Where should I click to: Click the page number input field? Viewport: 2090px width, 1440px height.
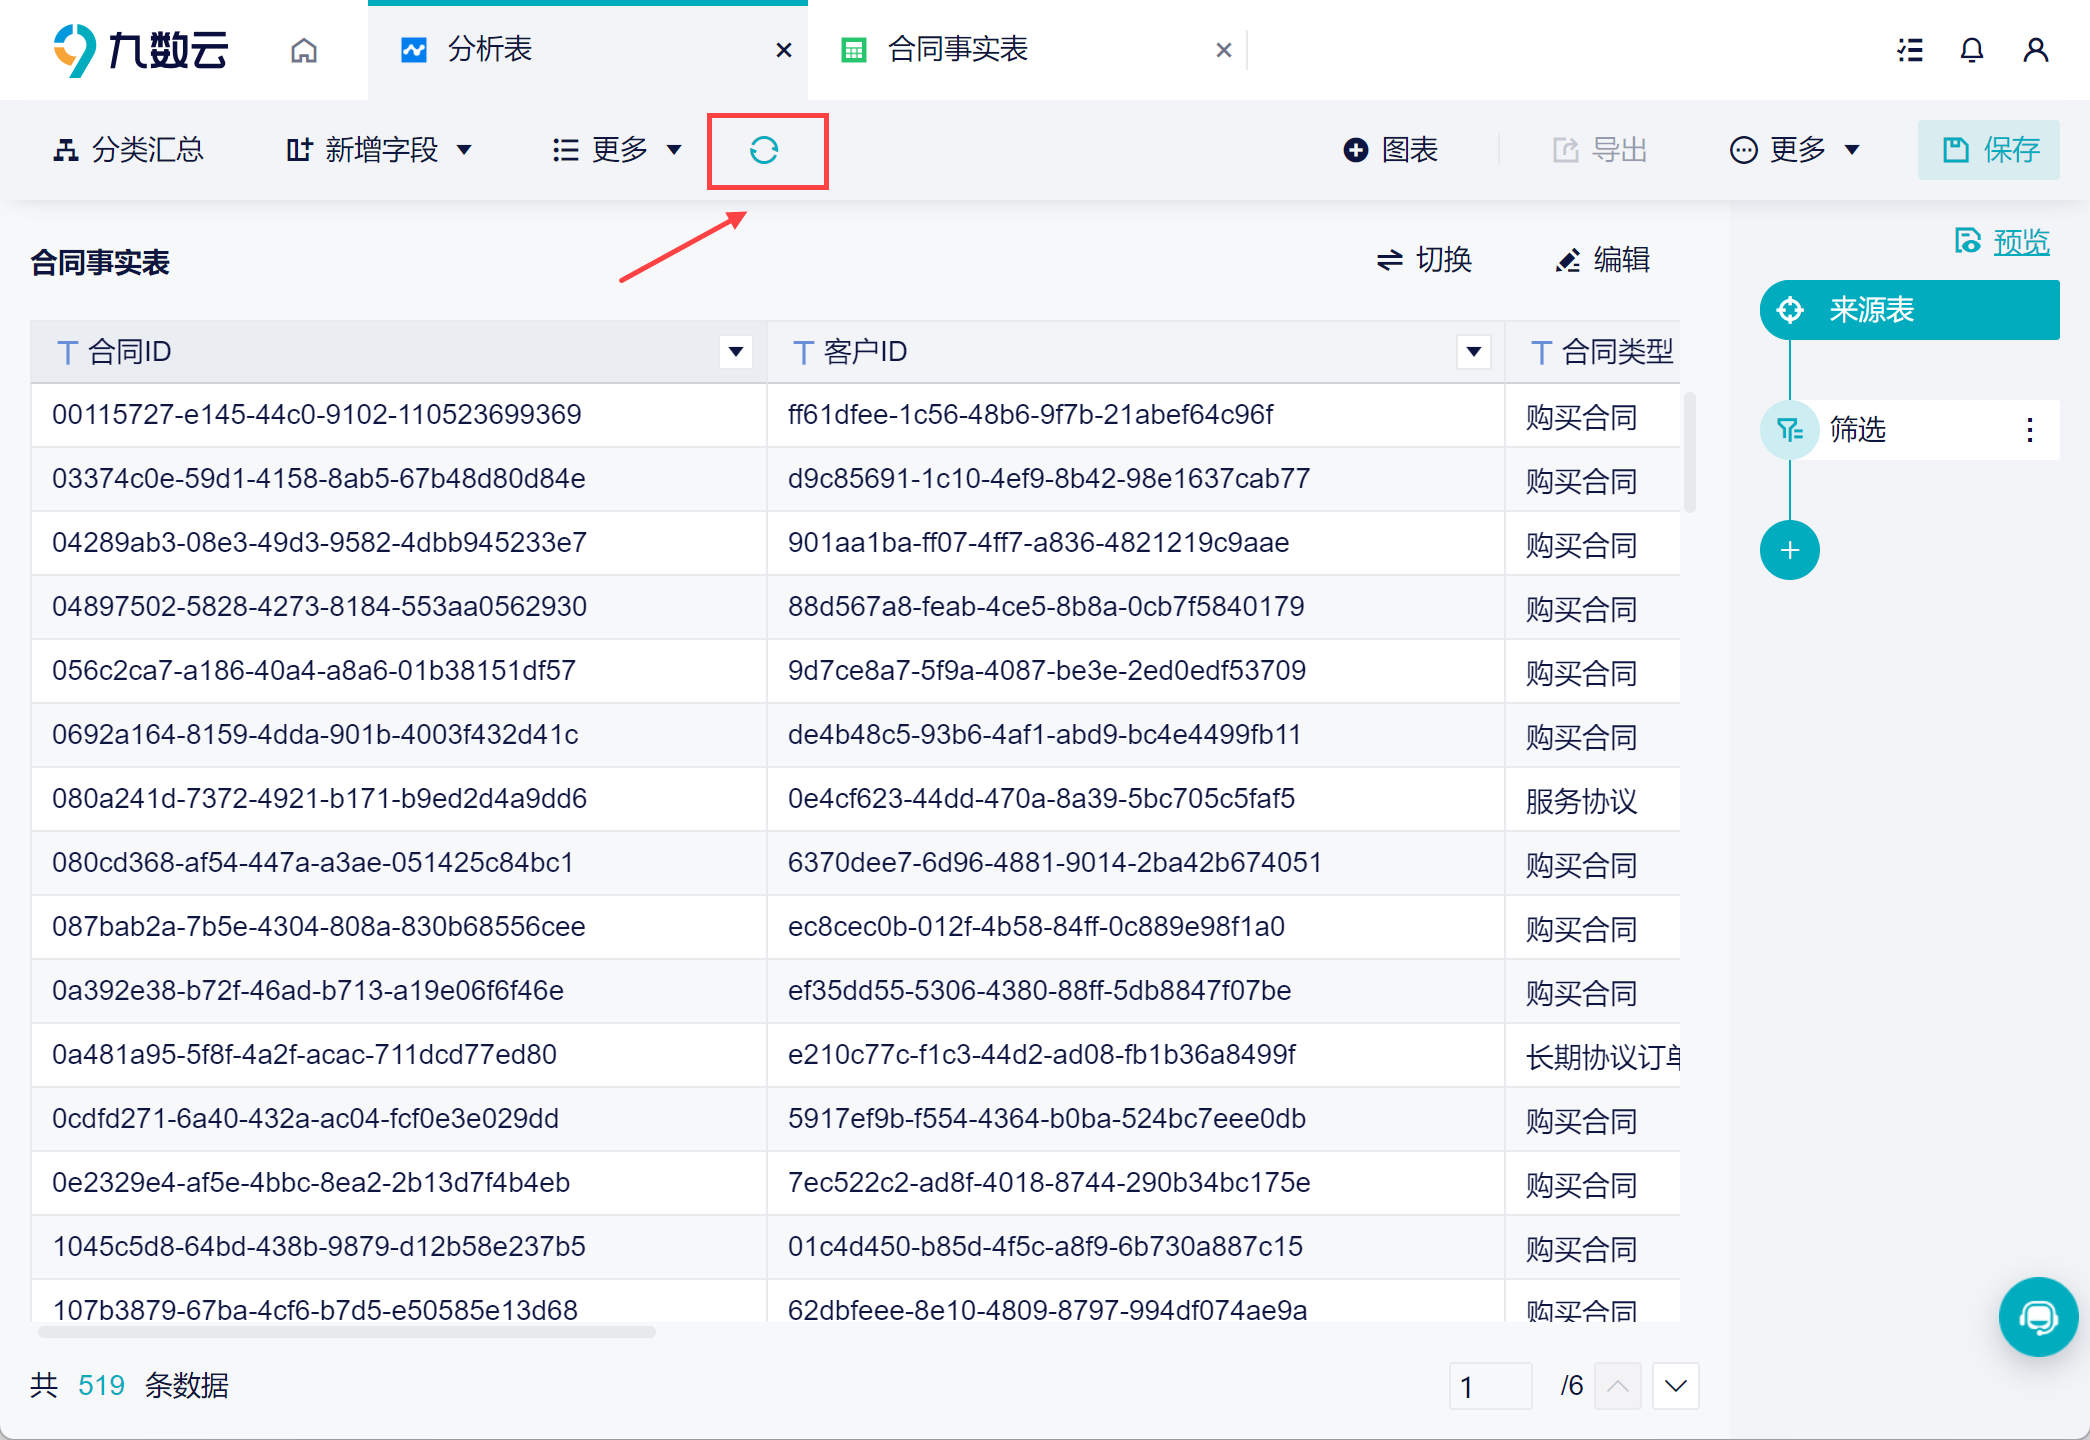click(1490, 1386)
